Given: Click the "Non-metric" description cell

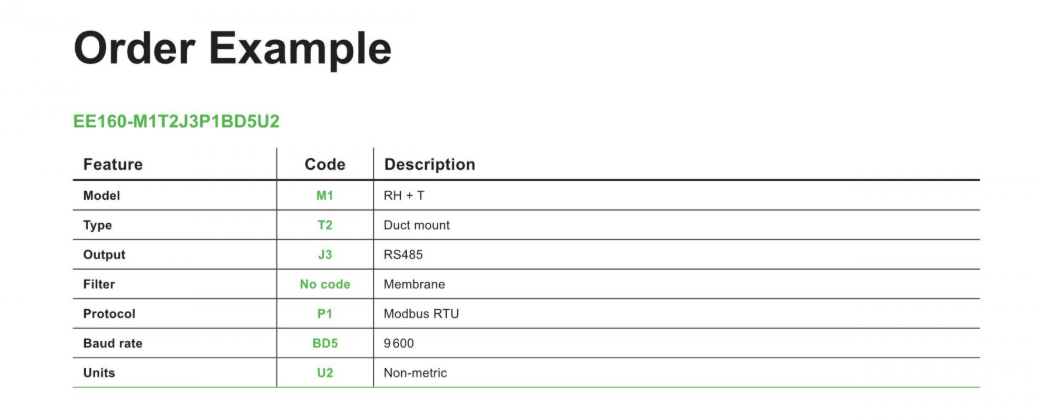Looking at the screenshot, I should pos(416,373).
